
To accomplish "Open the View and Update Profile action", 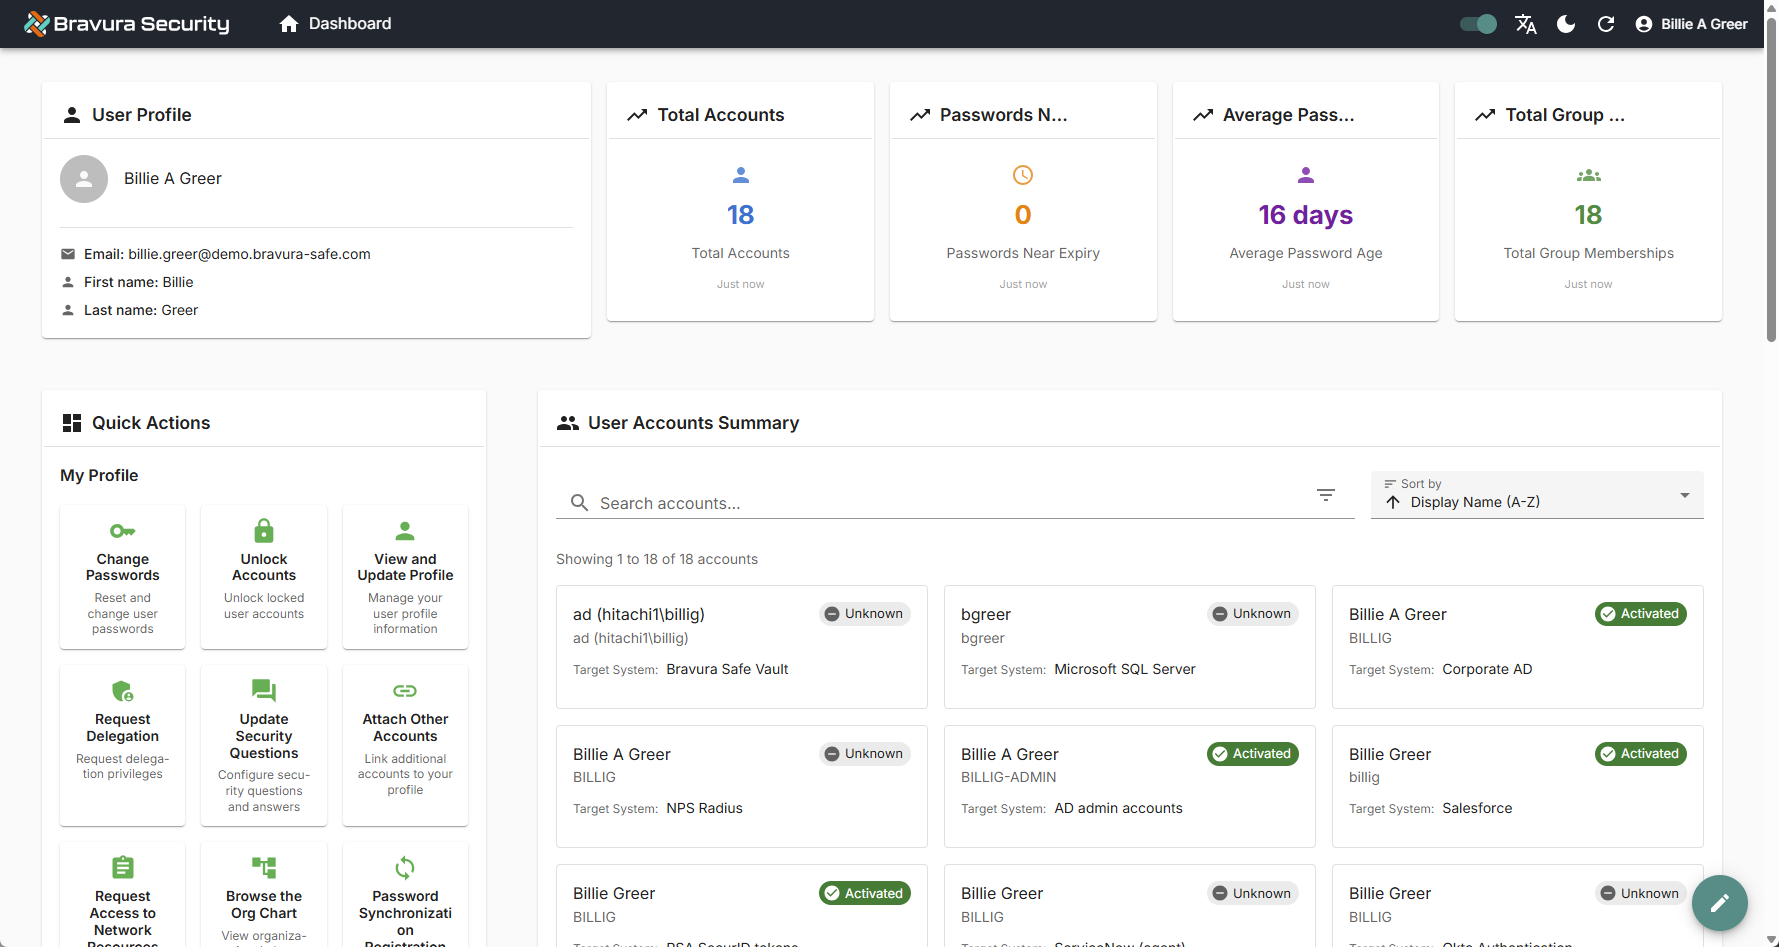I will 405,577.
